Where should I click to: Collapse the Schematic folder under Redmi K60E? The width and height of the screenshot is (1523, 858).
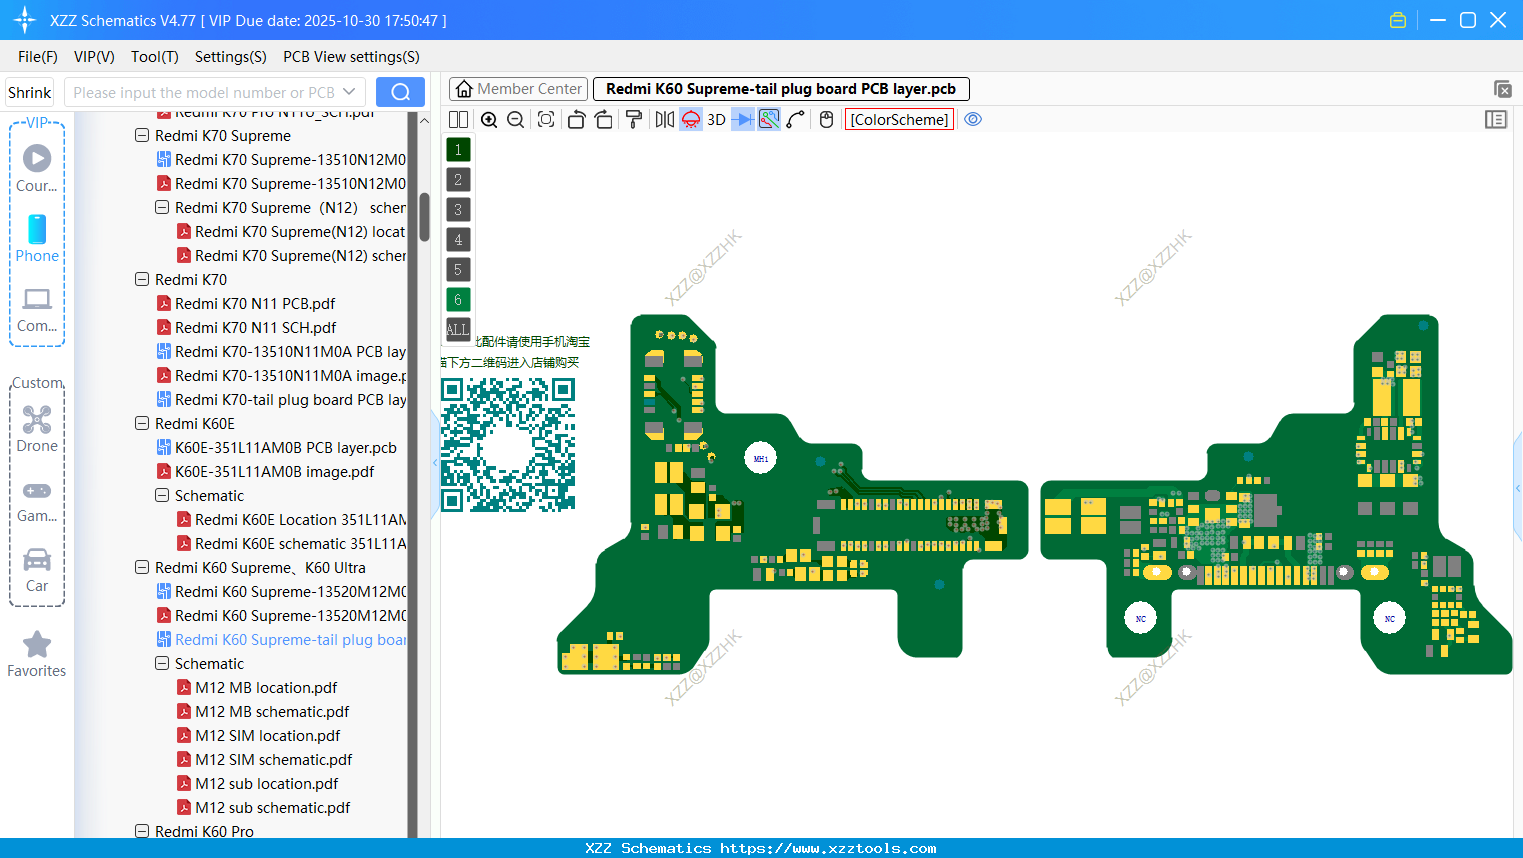[162, 495]
